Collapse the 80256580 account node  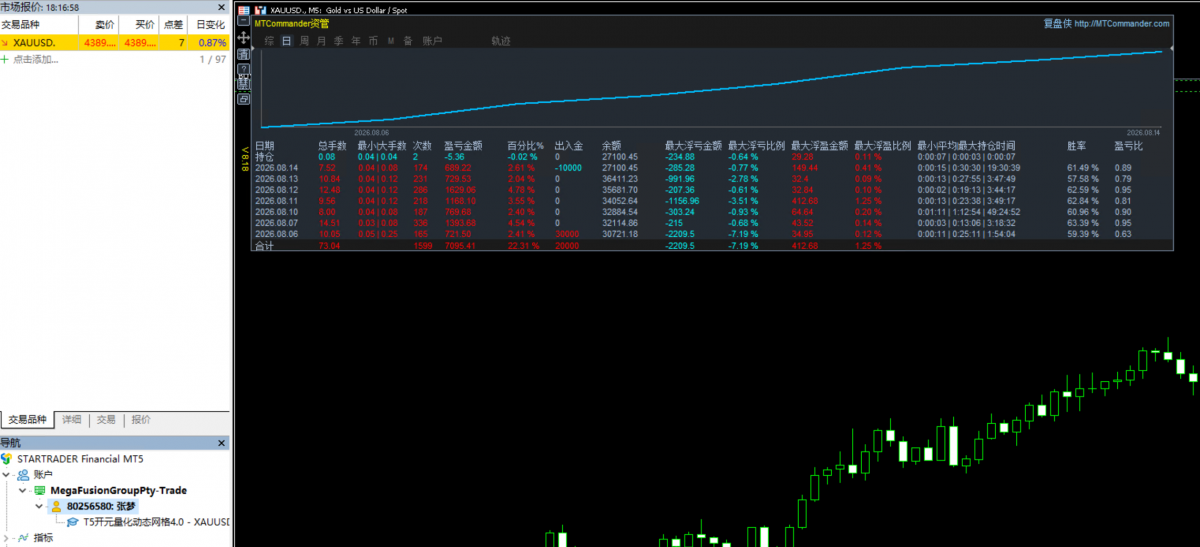point(41,506)
